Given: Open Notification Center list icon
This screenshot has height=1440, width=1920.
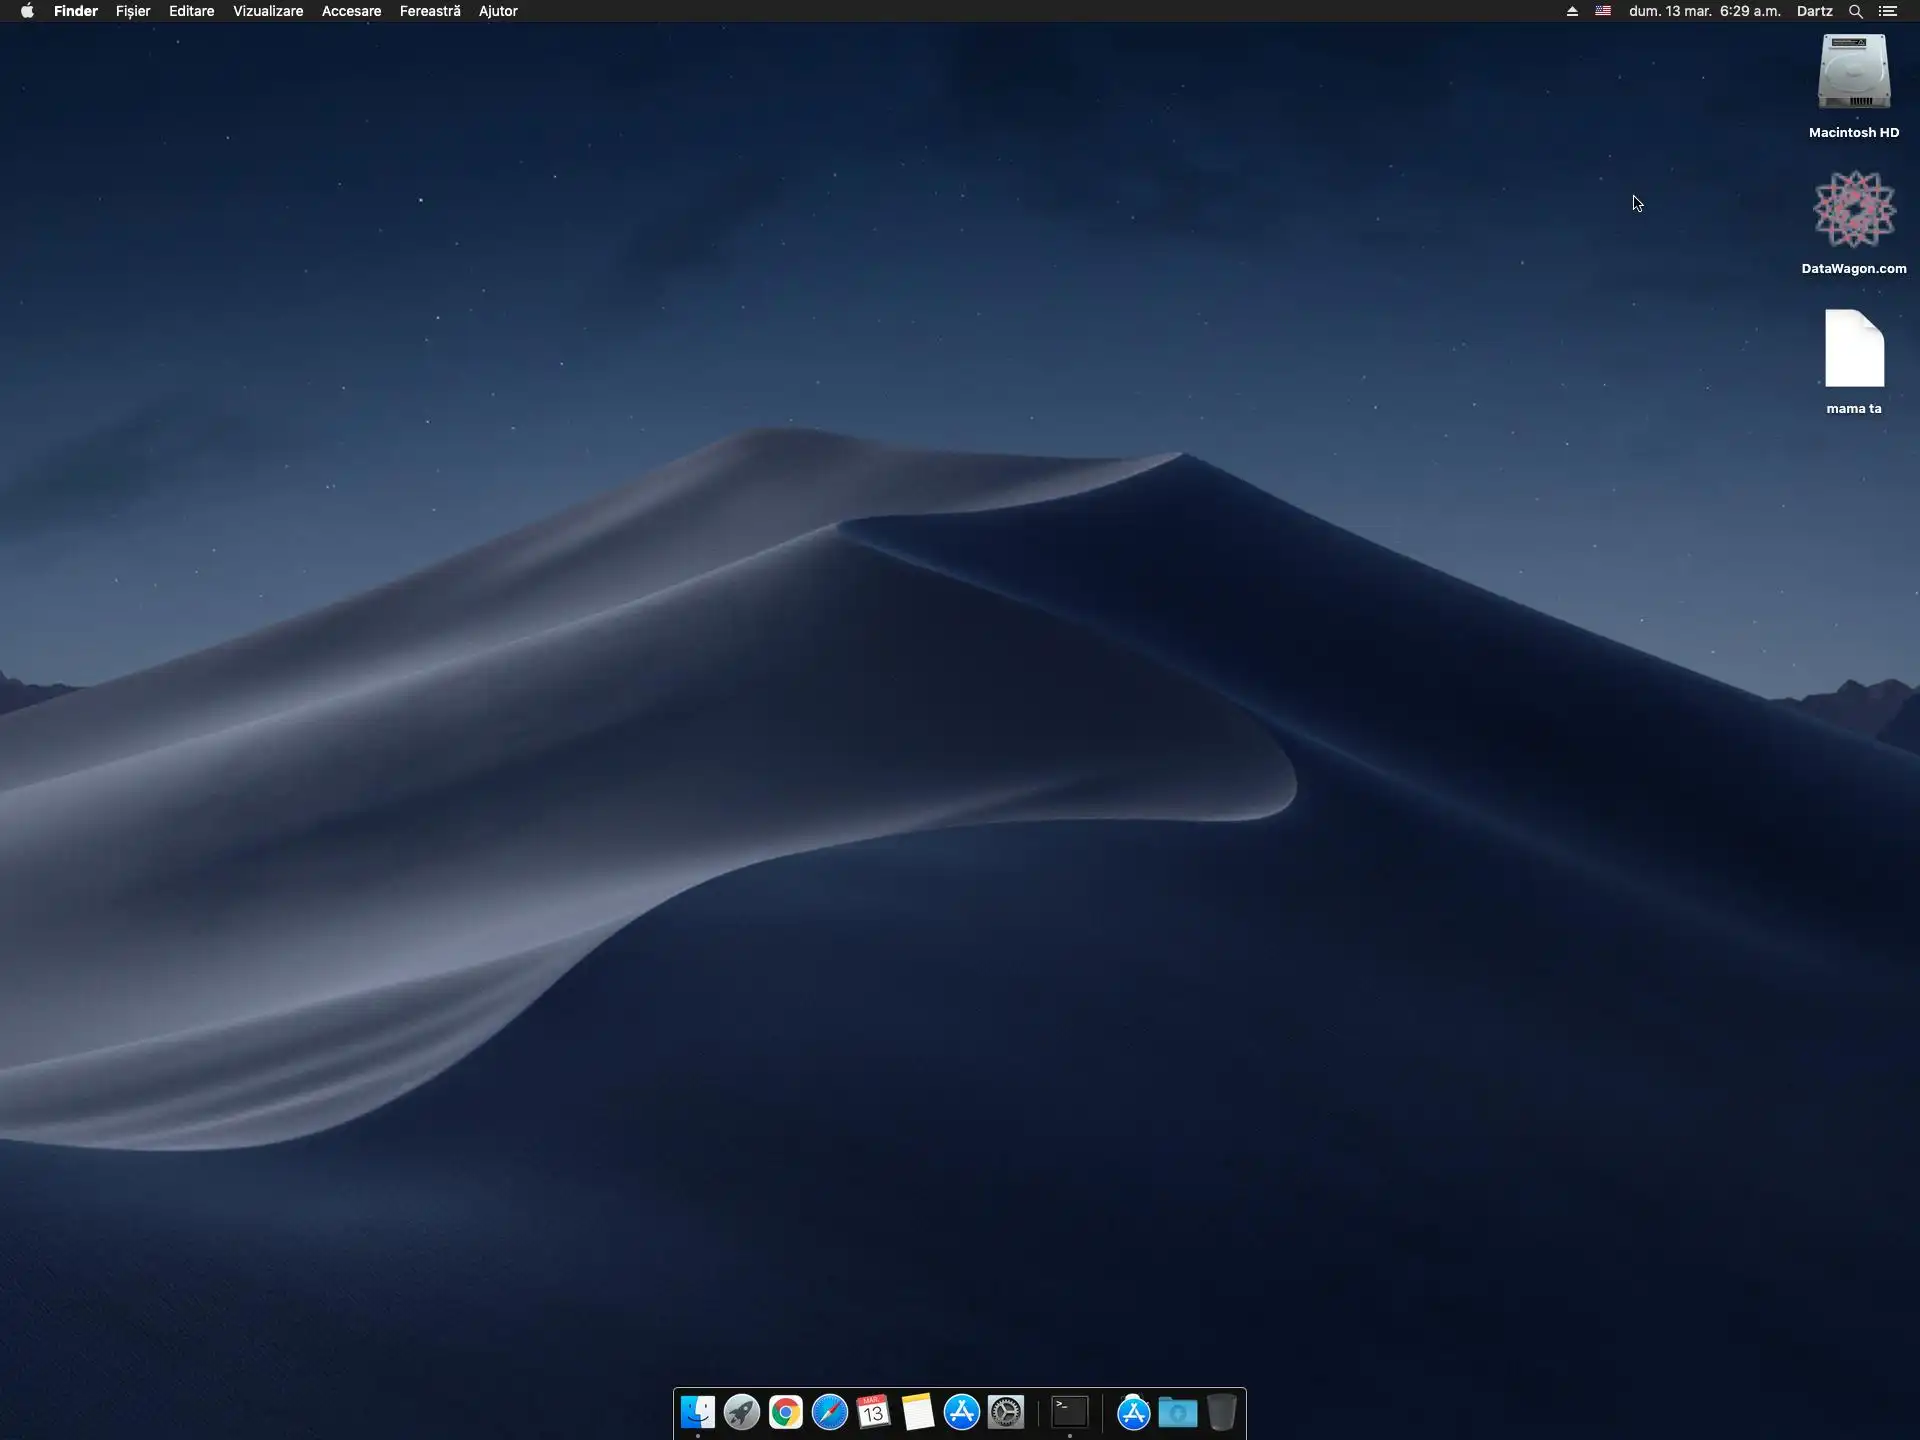Looking at the screenshot, I should point(1888,11).
